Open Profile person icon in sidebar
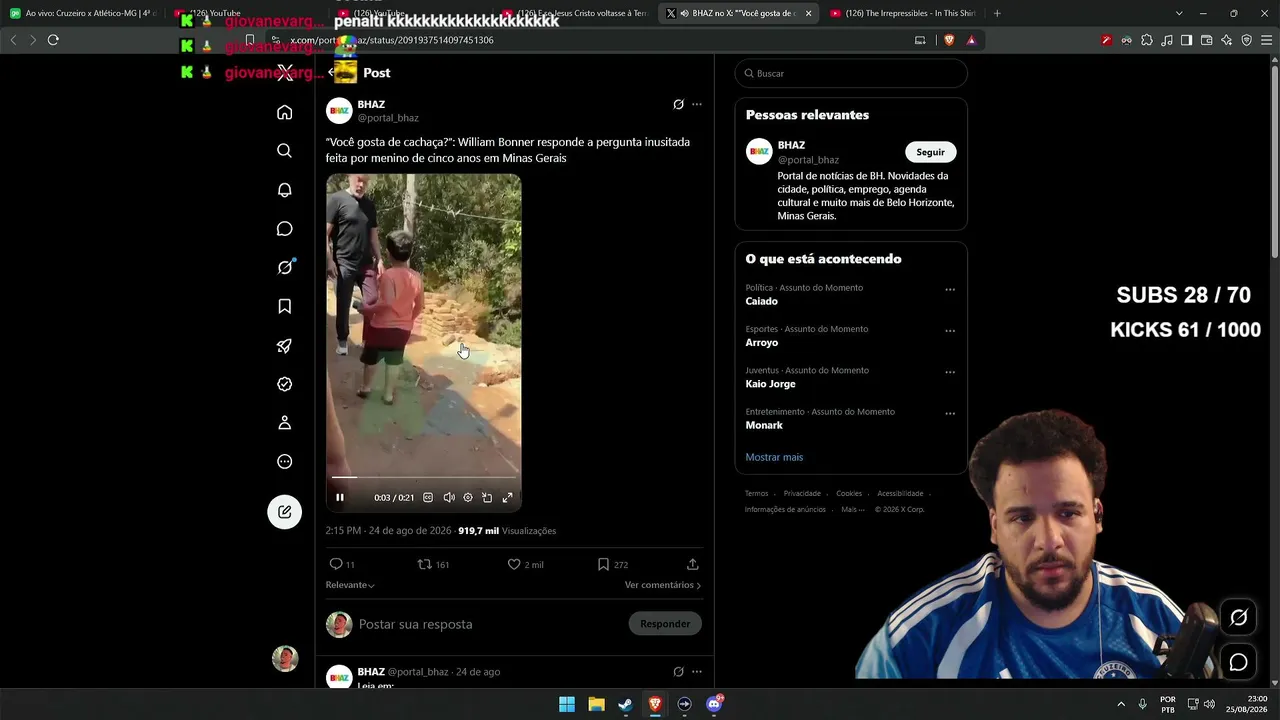This screenshot has width=1280, height=720. [285, 423]
